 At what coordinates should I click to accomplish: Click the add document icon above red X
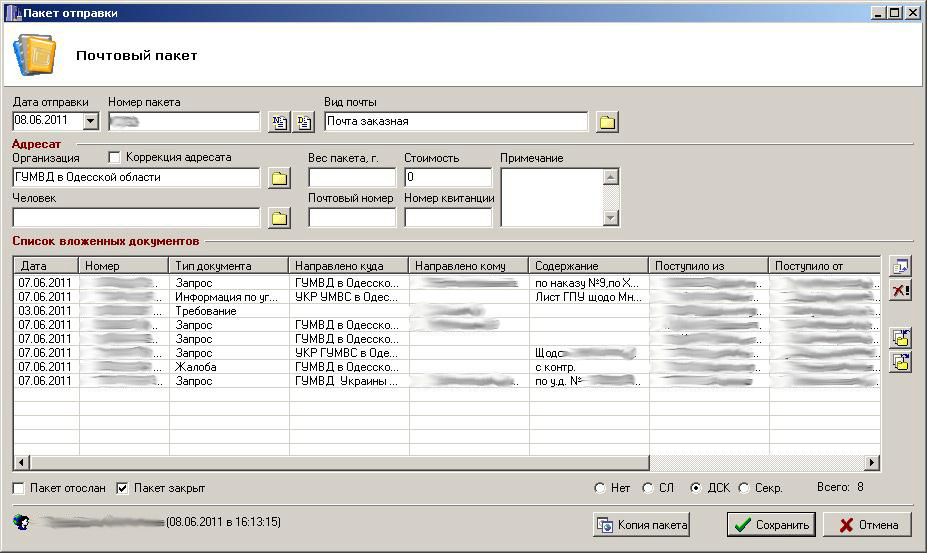tap(900, 266)
